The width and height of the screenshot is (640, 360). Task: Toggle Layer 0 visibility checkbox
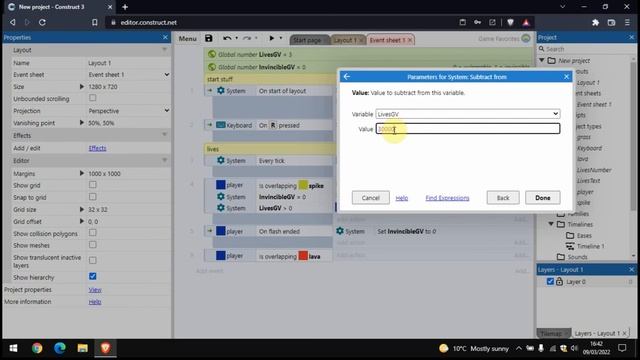(550, 281)
